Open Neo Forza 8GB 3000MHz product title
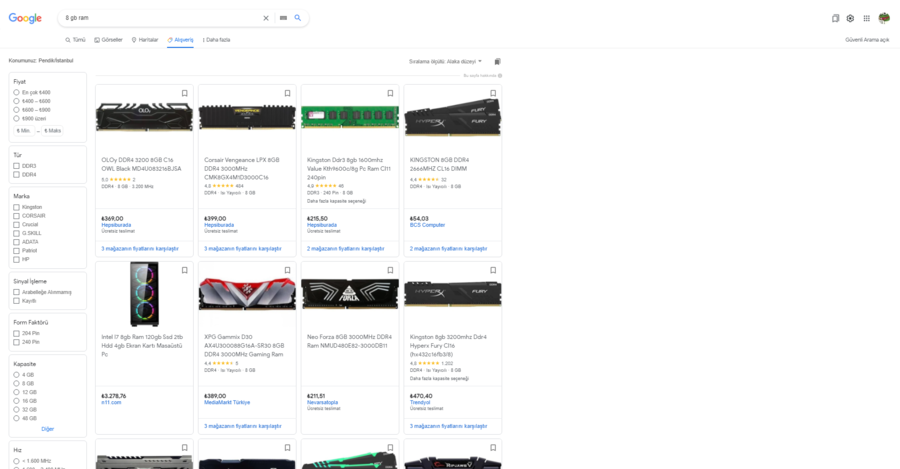The image size is (900, 469). 350,341
